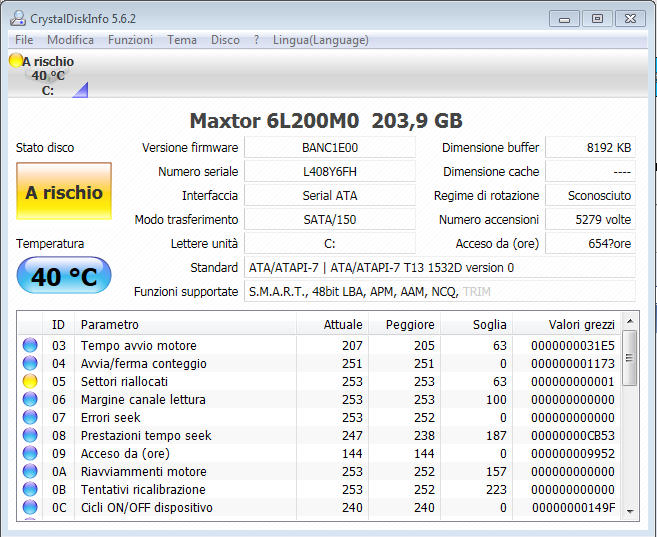Click the 654?ore power-on hours field

(x=590, y=243)
